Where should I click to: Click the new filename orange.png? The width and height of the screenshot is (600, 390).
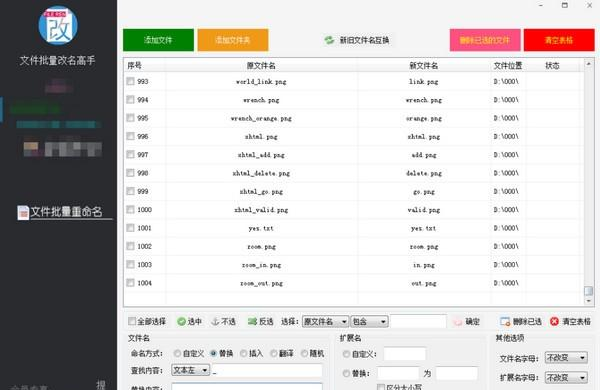pyautogui.click(x=424, y=118)
